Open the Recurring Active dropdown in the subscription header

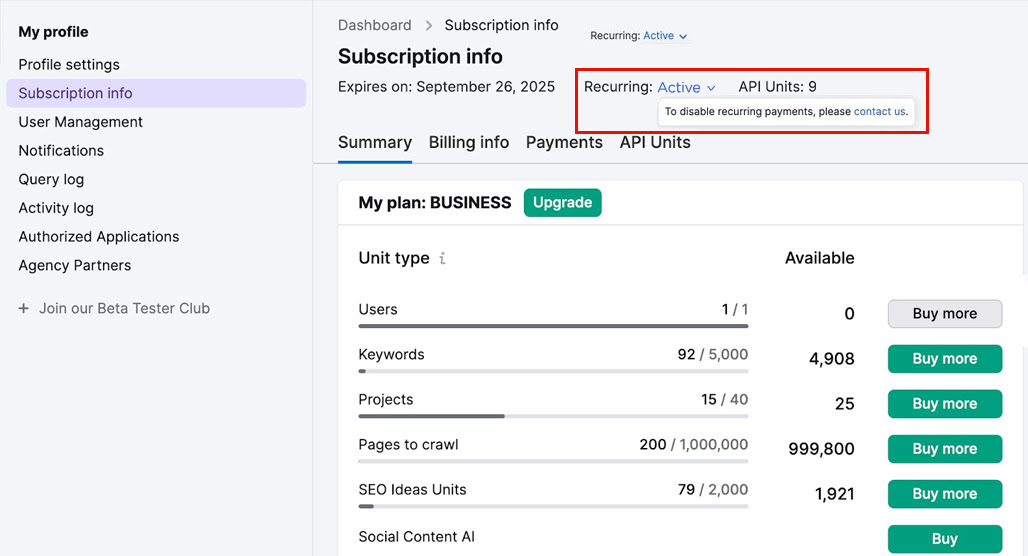(686, 87)
